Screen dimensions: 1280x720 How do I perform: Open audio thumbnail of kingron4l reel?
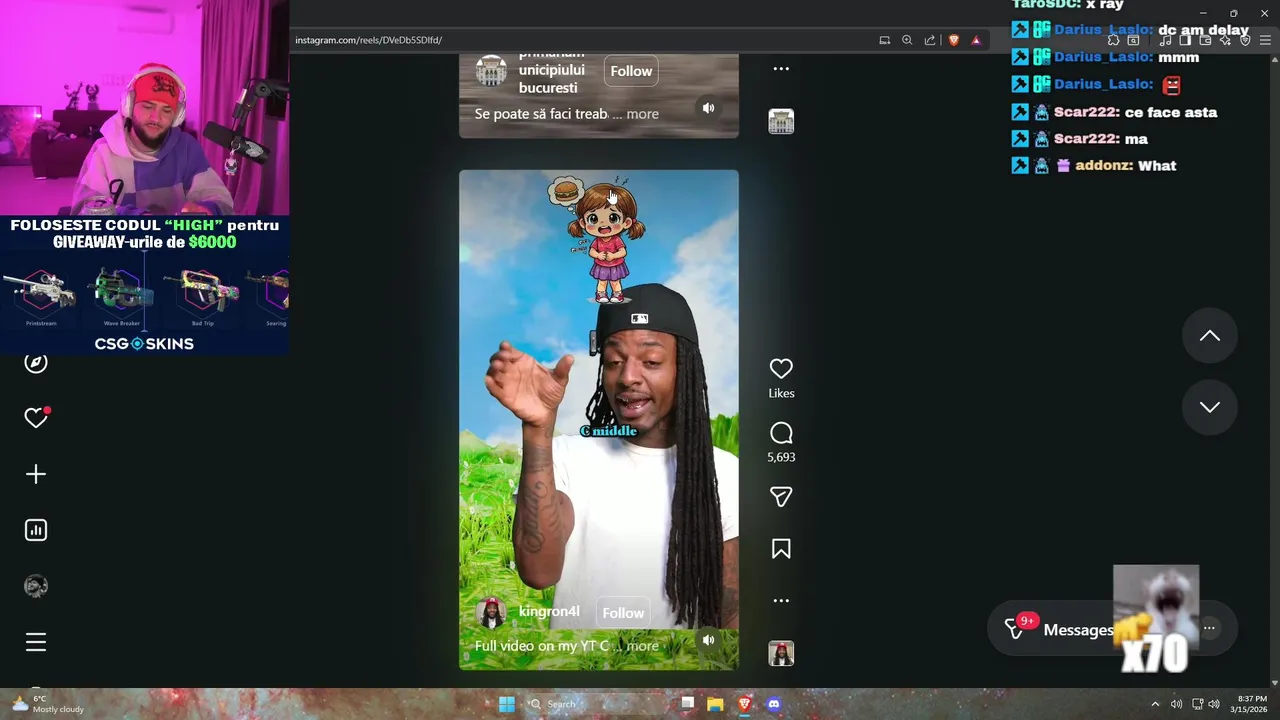781,654
